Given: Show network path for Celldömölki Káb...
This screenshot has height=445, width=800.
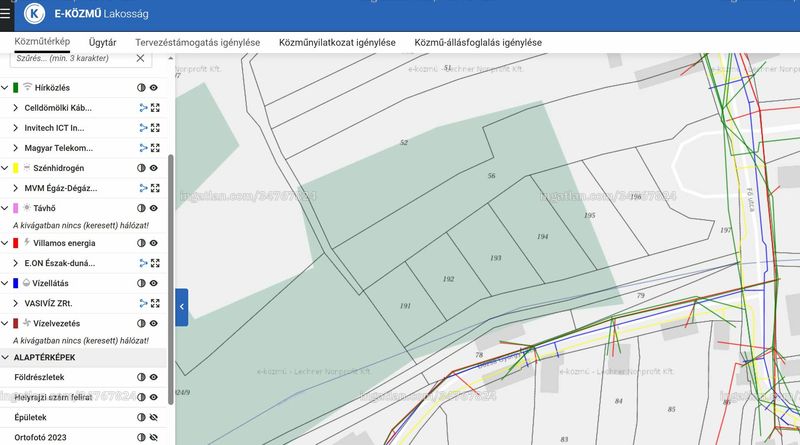Looking at the screenshot, I should pyautogui.click(x=143, y=108).
